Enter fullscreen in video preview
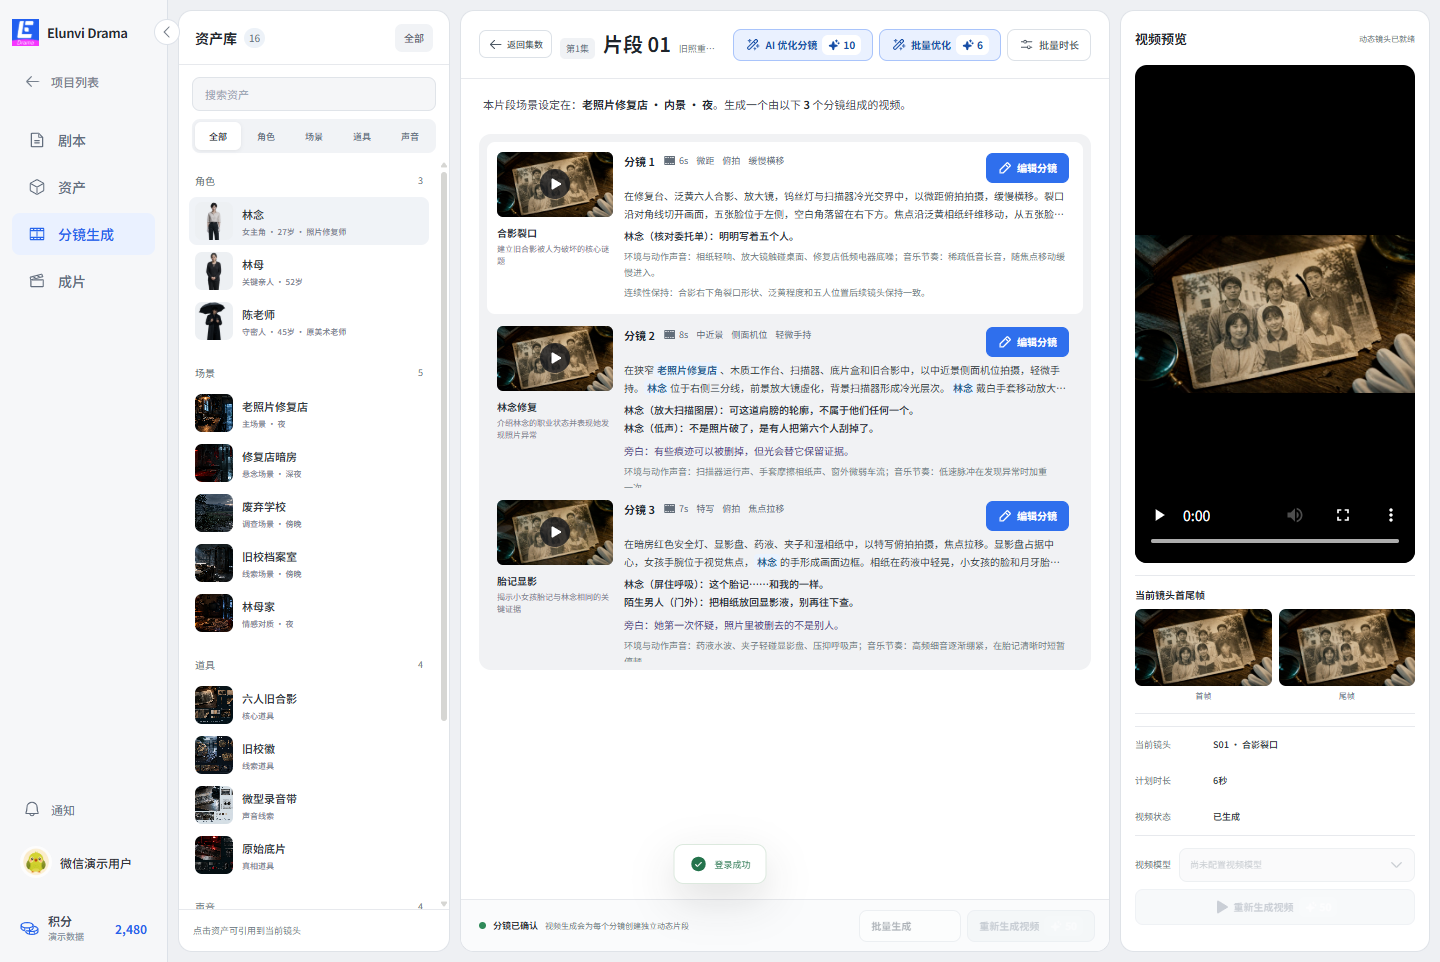The image size is (1440, 962). [1343, 516]
